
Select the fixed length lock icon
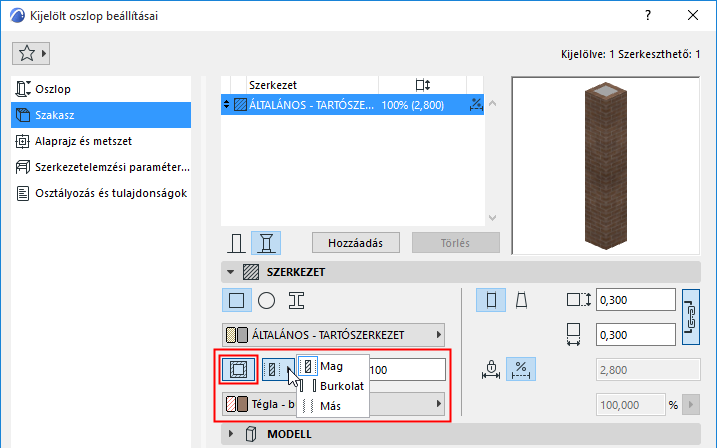[x=491, y=369]
